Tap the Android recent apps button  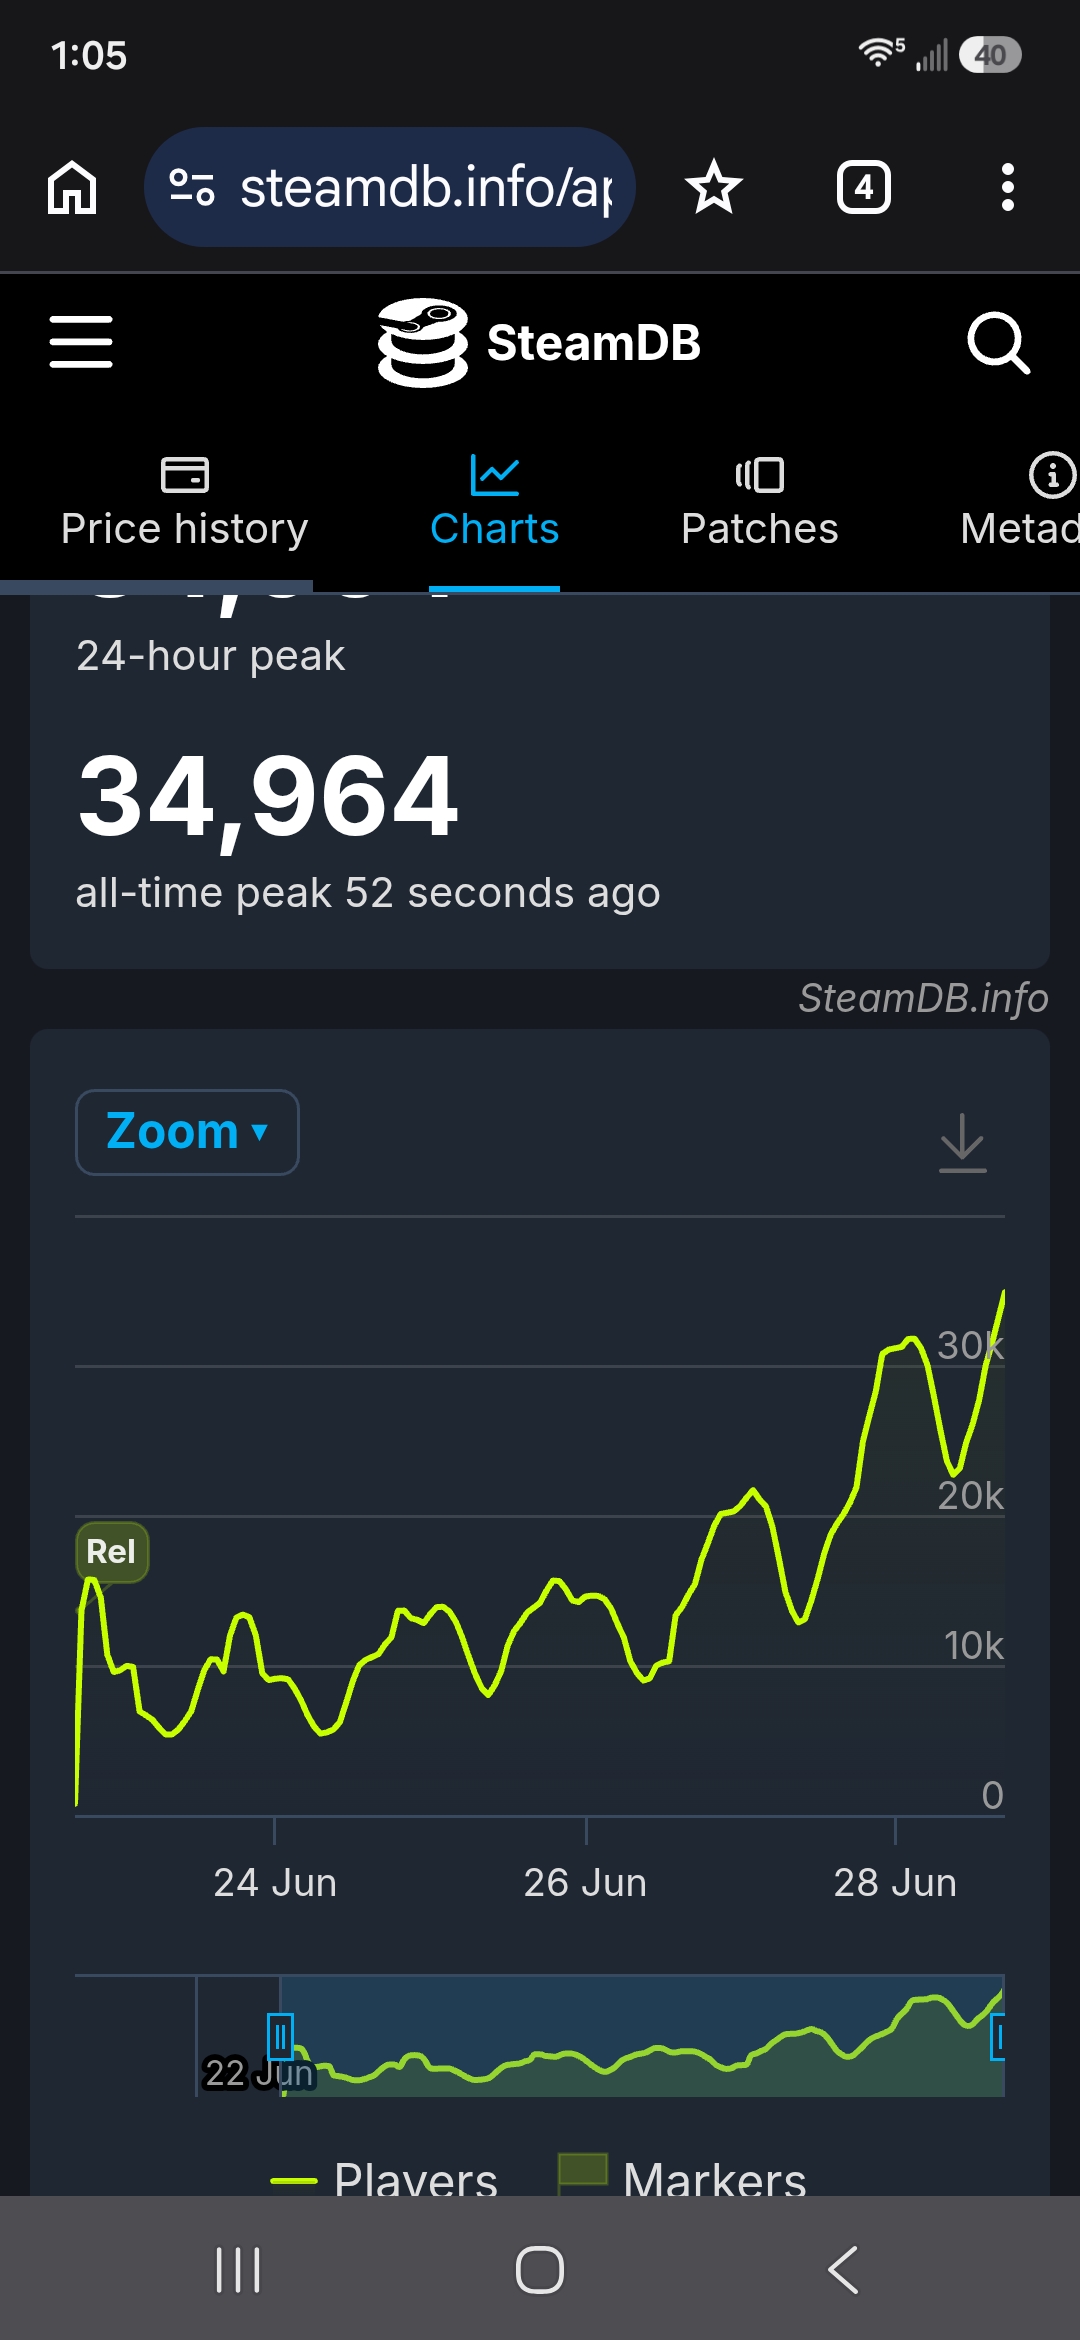tap(238, 2269)
